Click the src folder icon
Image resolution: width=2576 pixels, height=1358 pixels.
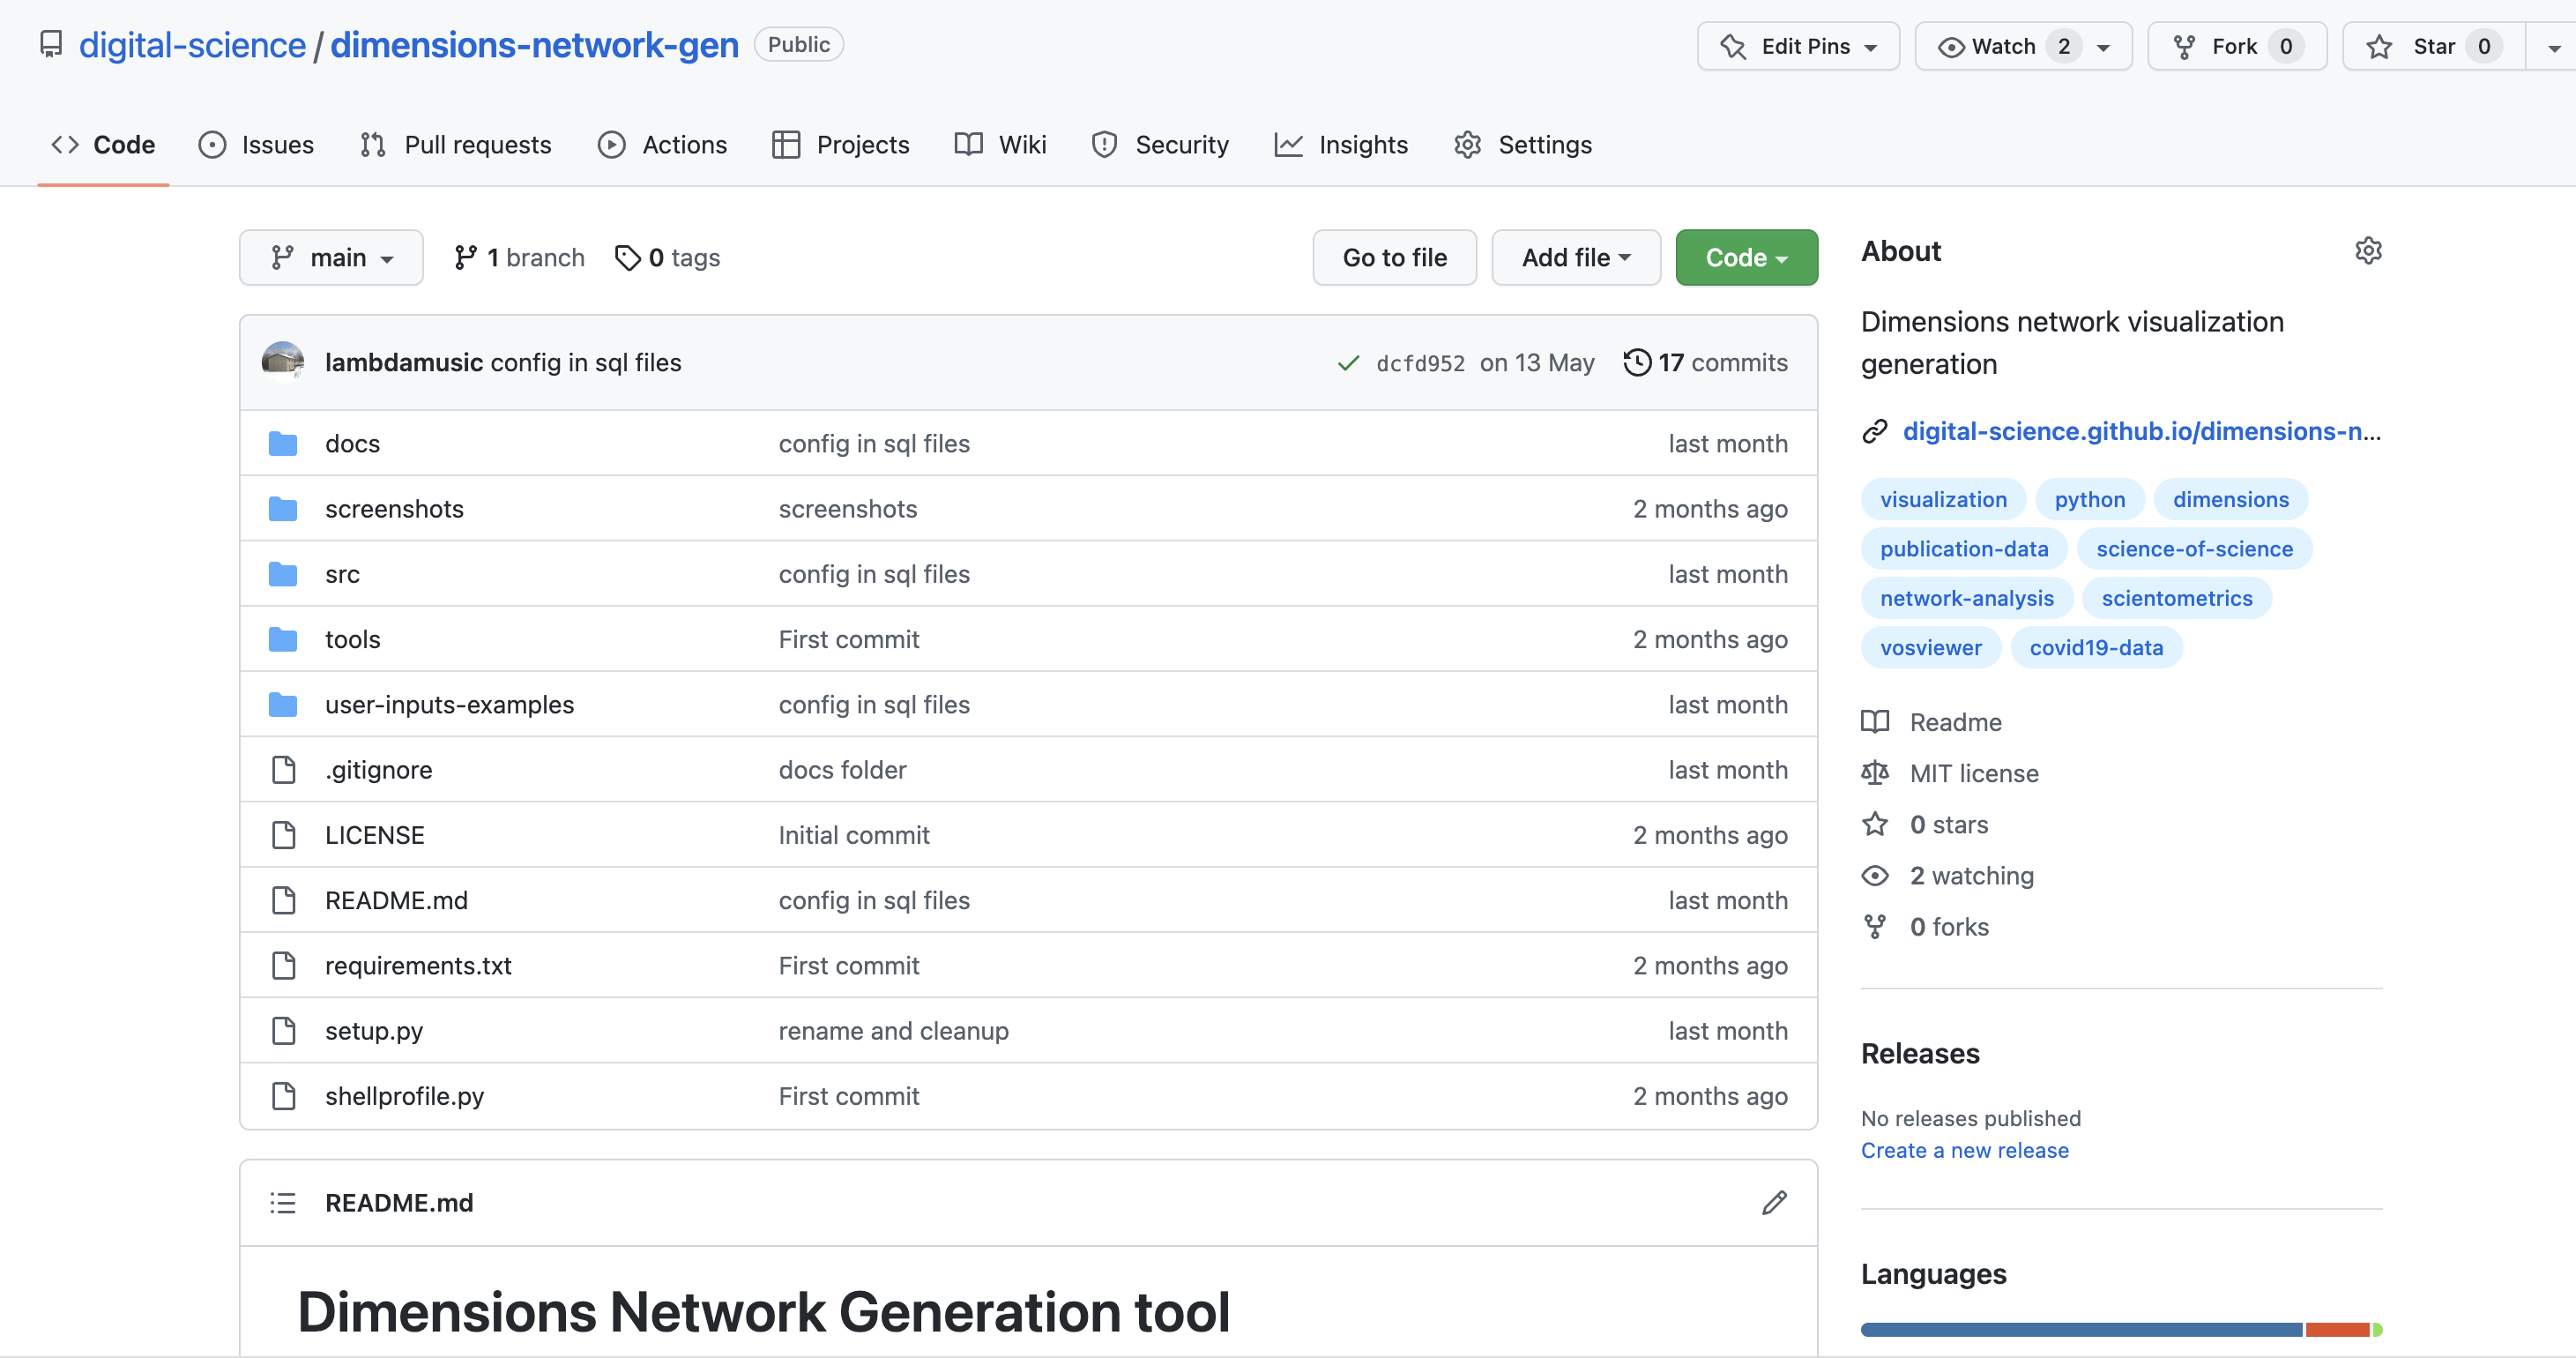283,574
